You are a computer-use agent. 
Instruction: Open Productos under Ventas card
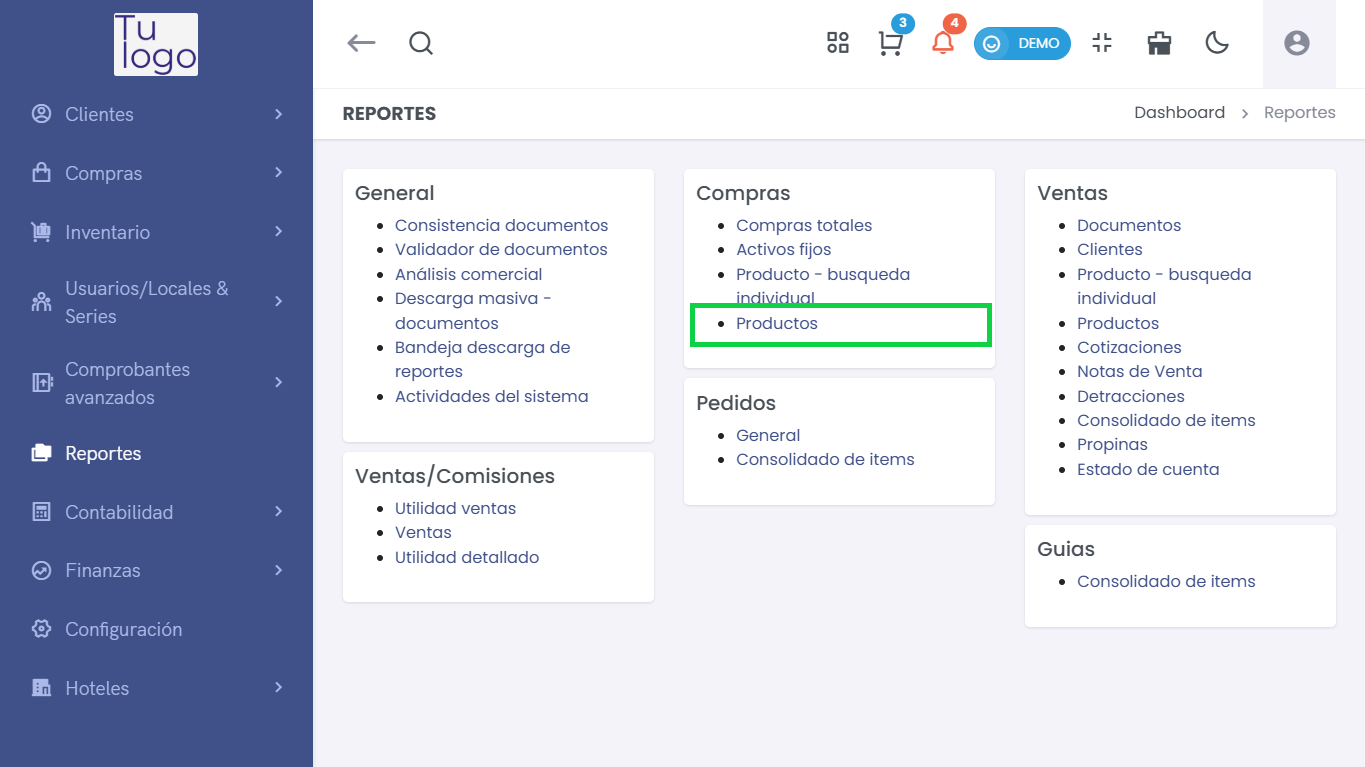coord(1118,323)
